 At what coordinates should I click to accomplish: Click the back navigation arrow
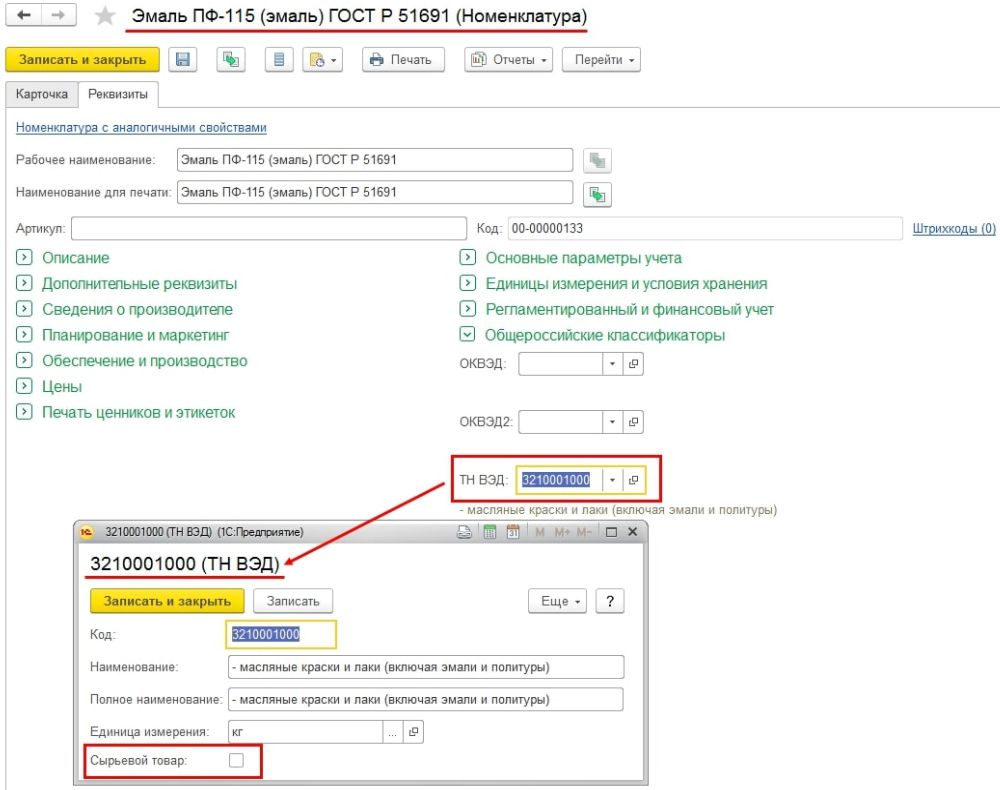click(x=24, y=15)
